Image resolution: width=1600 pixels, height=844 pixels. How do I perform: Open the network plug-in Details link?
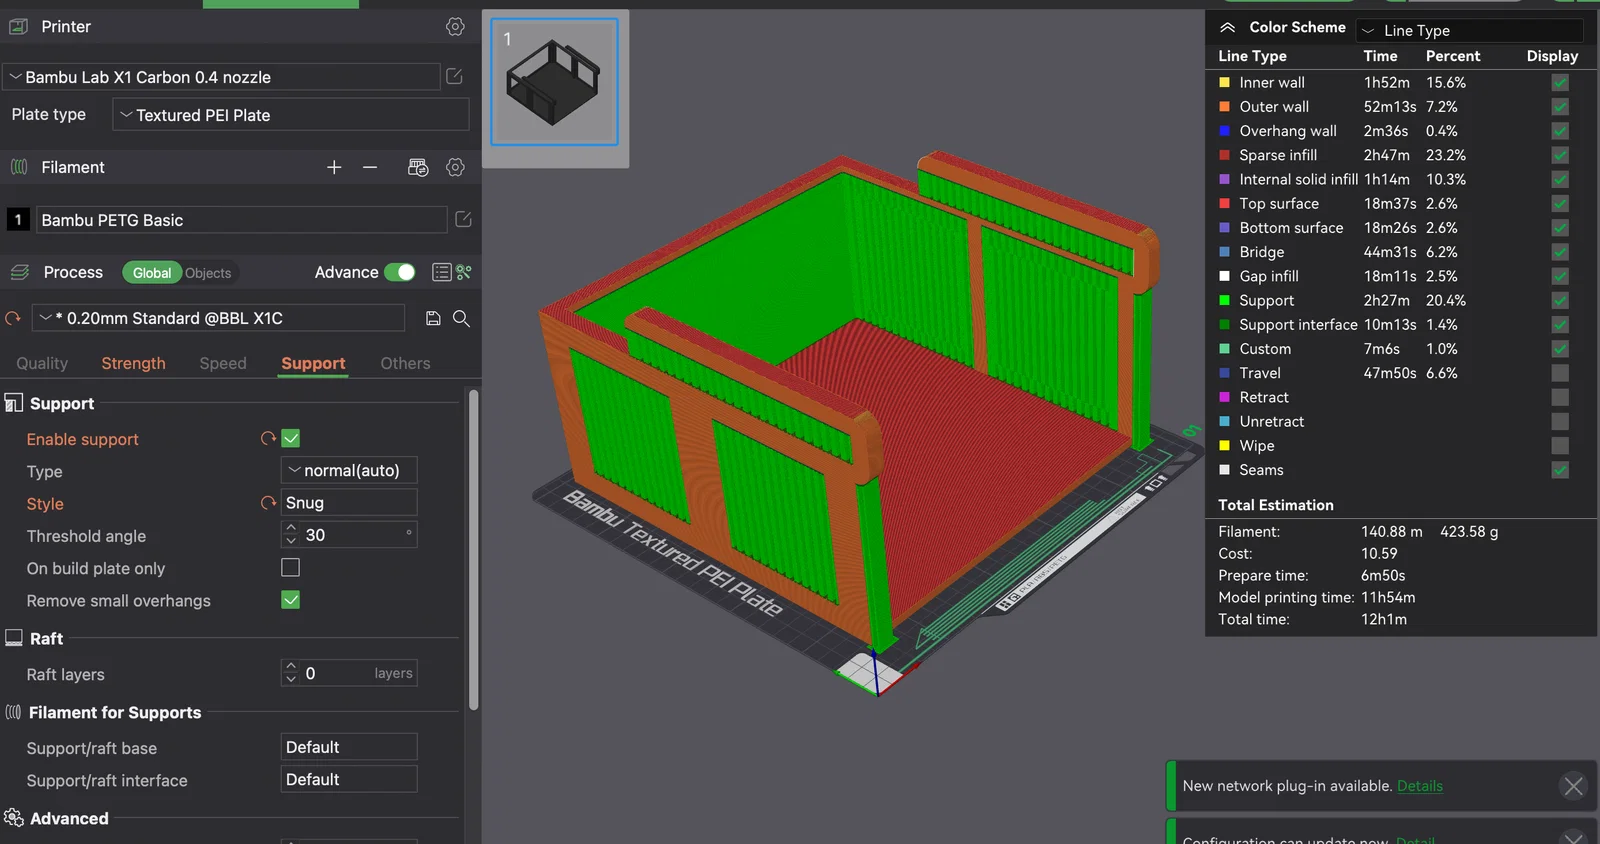pyautogui.click(x=1419, y=786)
